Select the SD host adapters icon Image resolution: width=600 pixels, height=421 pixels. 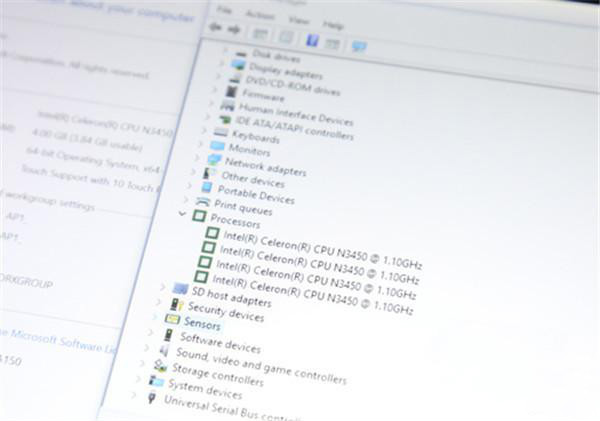click(180, 288)
